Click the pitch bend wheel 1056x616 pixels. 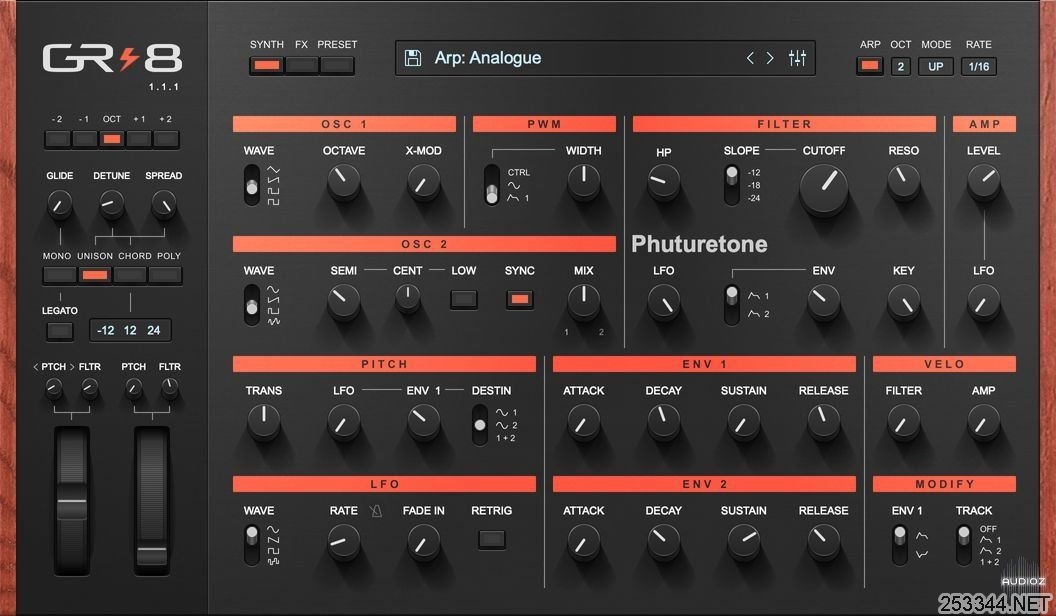click(72, 500)
